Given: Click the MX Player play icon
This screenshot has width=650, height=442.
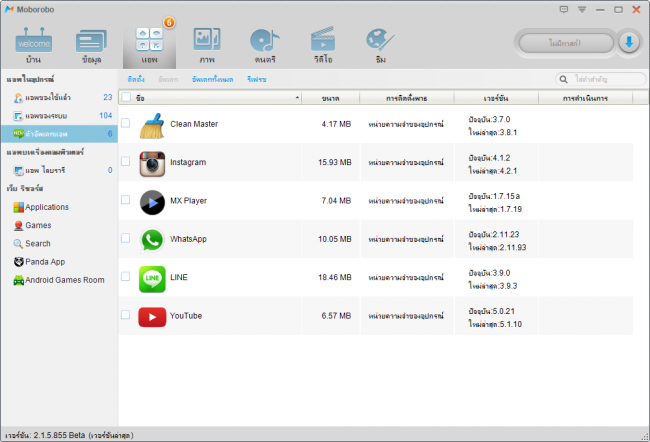Looking at the screenshot, I should tap(152, 202).
